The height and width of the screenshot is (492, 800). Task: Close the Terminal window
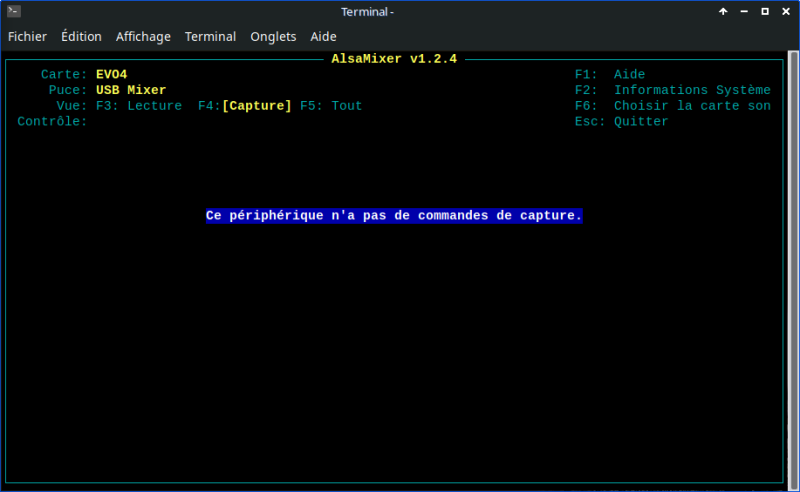[786, 11]
